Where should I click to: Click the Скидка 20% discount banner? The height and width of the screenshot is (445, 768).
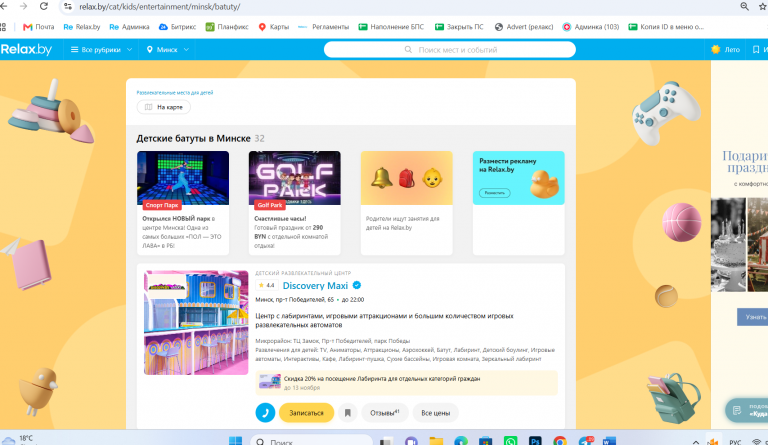407,383
